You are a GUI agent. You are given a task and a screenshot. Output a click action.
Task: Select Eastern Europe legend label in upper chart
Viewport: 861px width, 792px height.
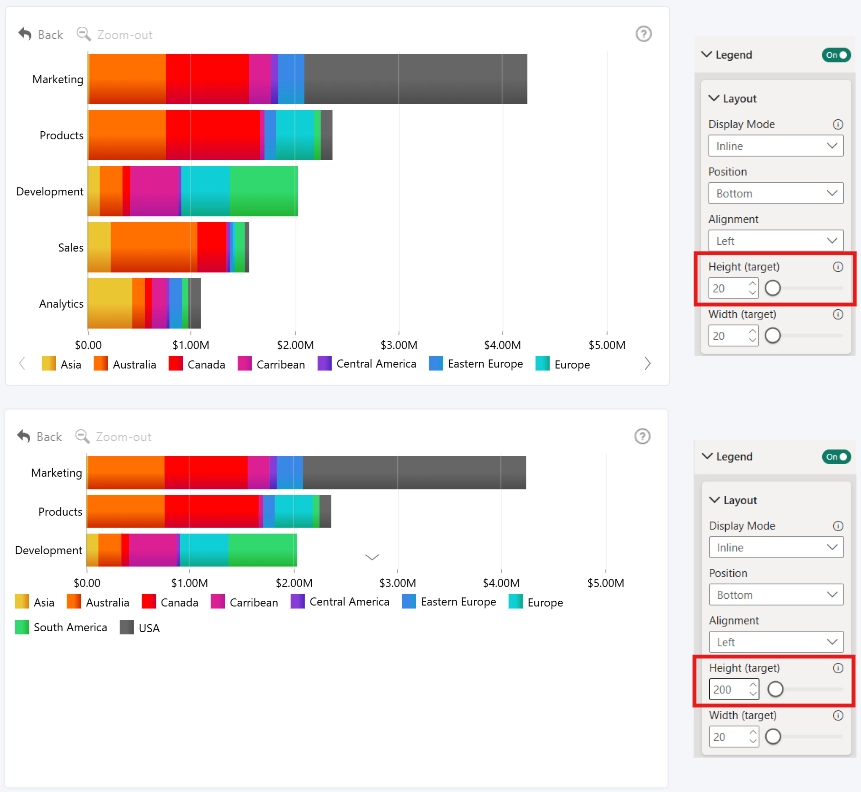pyautogui.click(x=485, y=364)
